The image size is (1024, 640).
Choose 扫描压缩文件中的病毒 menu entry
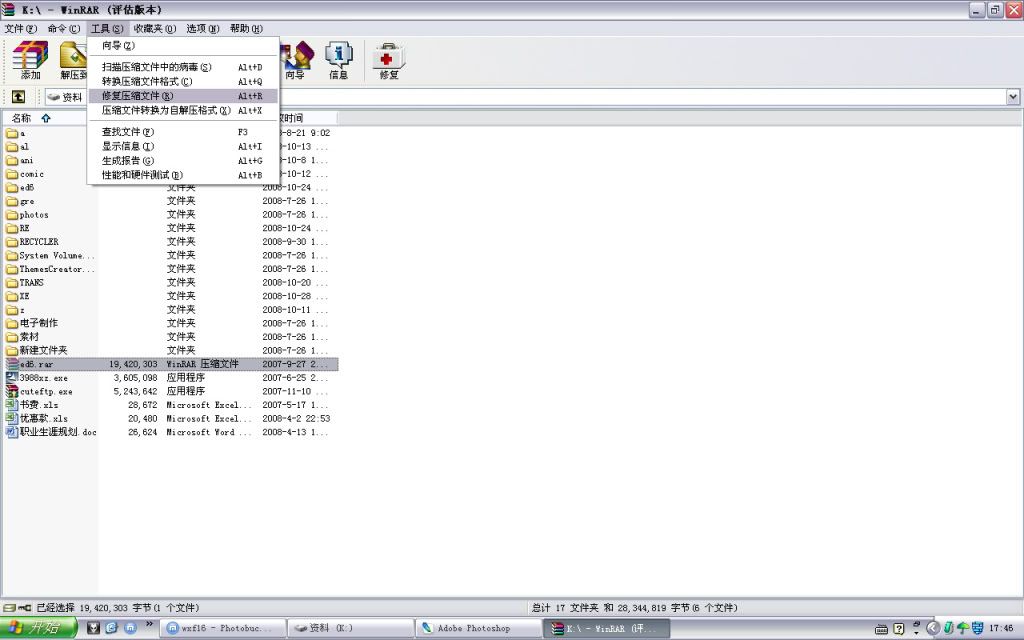click(183, 67)
